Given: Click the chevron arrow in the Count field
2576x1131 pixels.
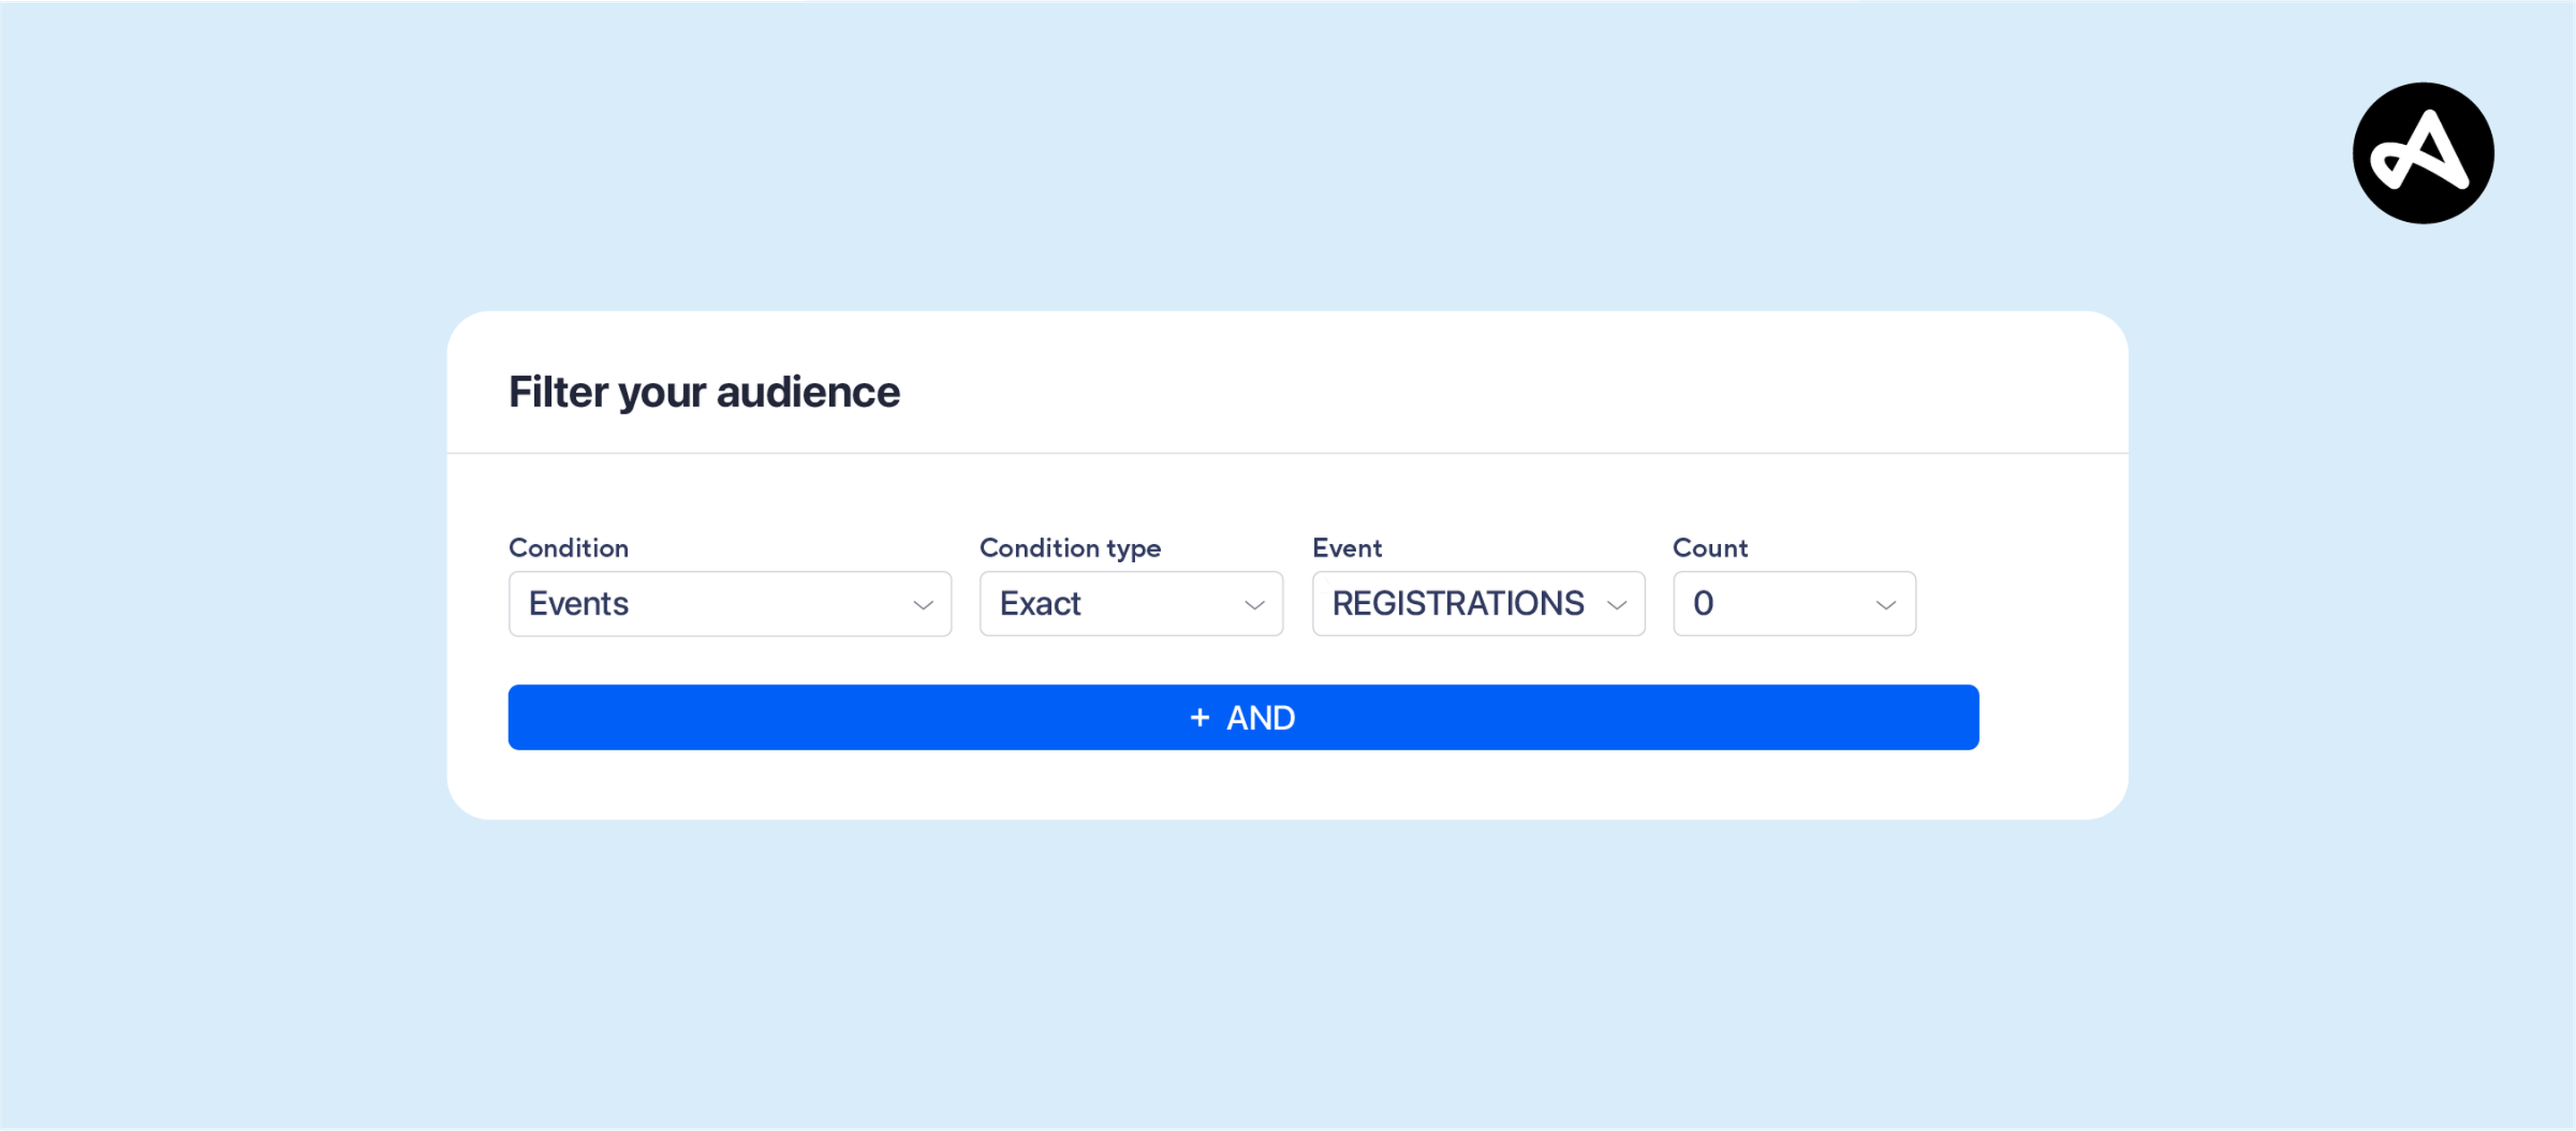Looking at the screenshot, I should pos(1885,605).
